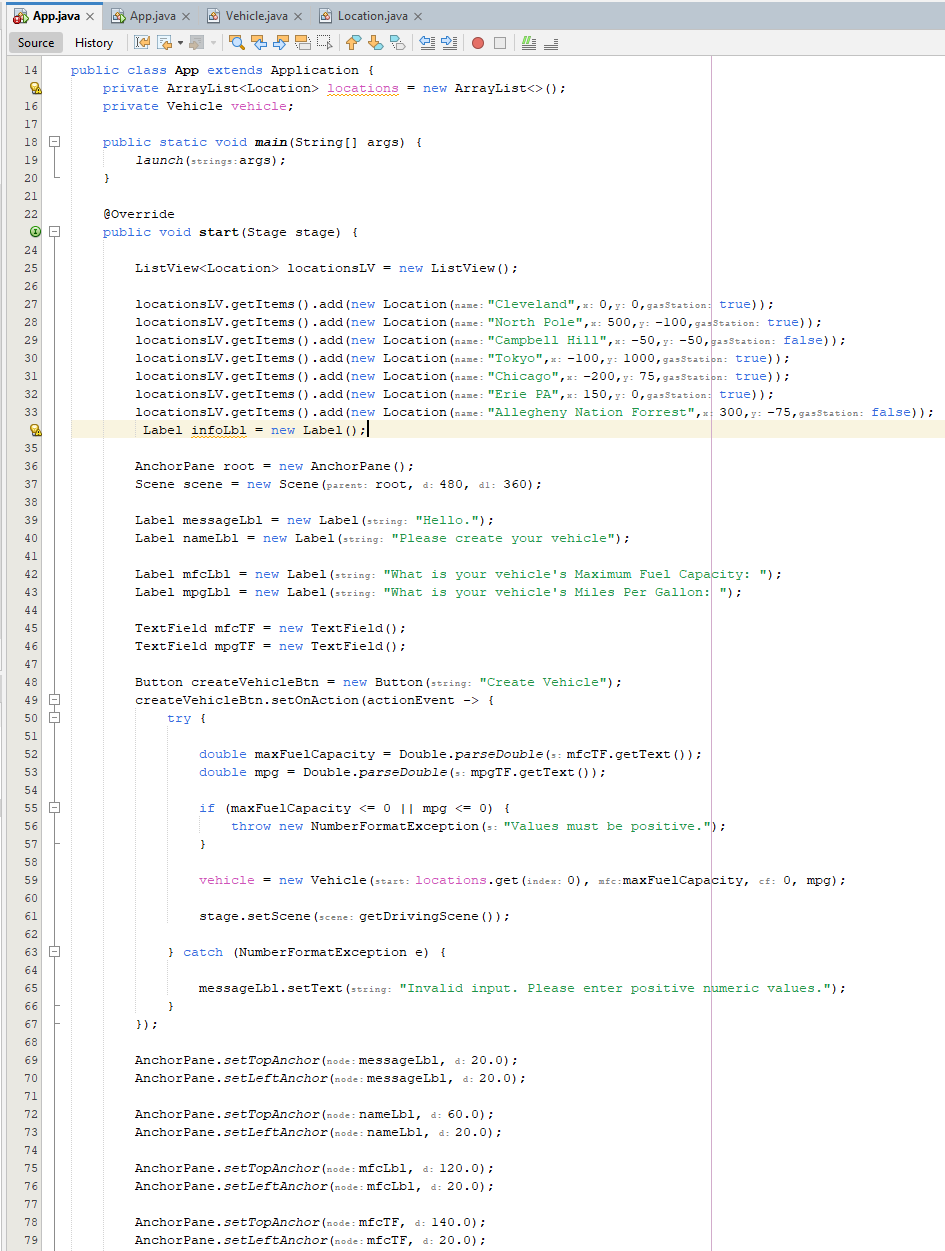Start macro recording with the red record icon
Screen dimensions: 945x1251
click(478, 42)
